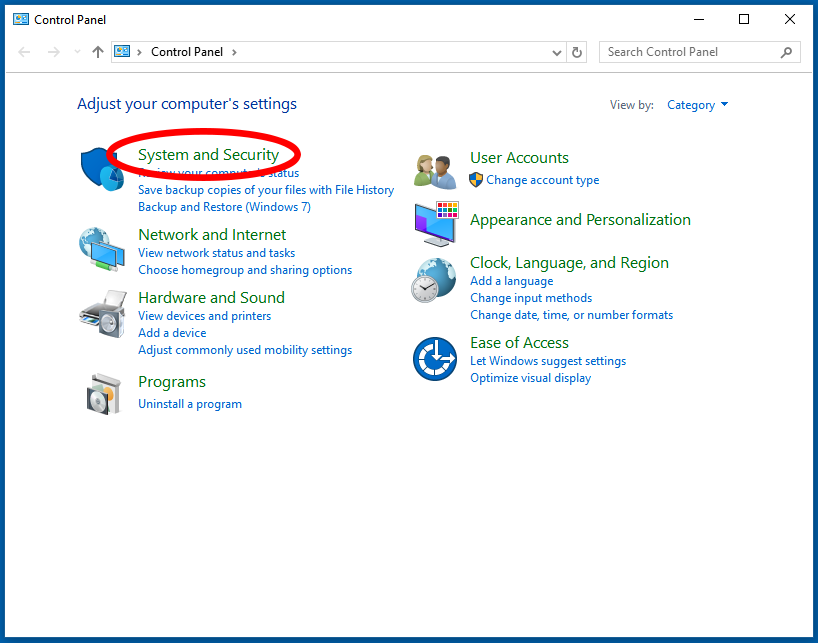The height and width of the screenshot is (643, 818).
Task: Open Appearance and Personalization
Action: [x=581, y=220]
